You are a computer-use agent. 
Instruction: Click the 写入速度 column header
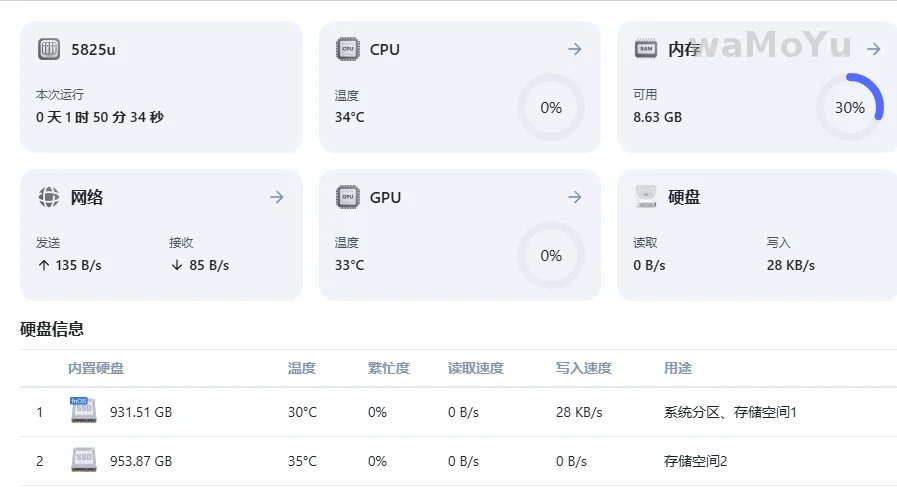[584, 368]
